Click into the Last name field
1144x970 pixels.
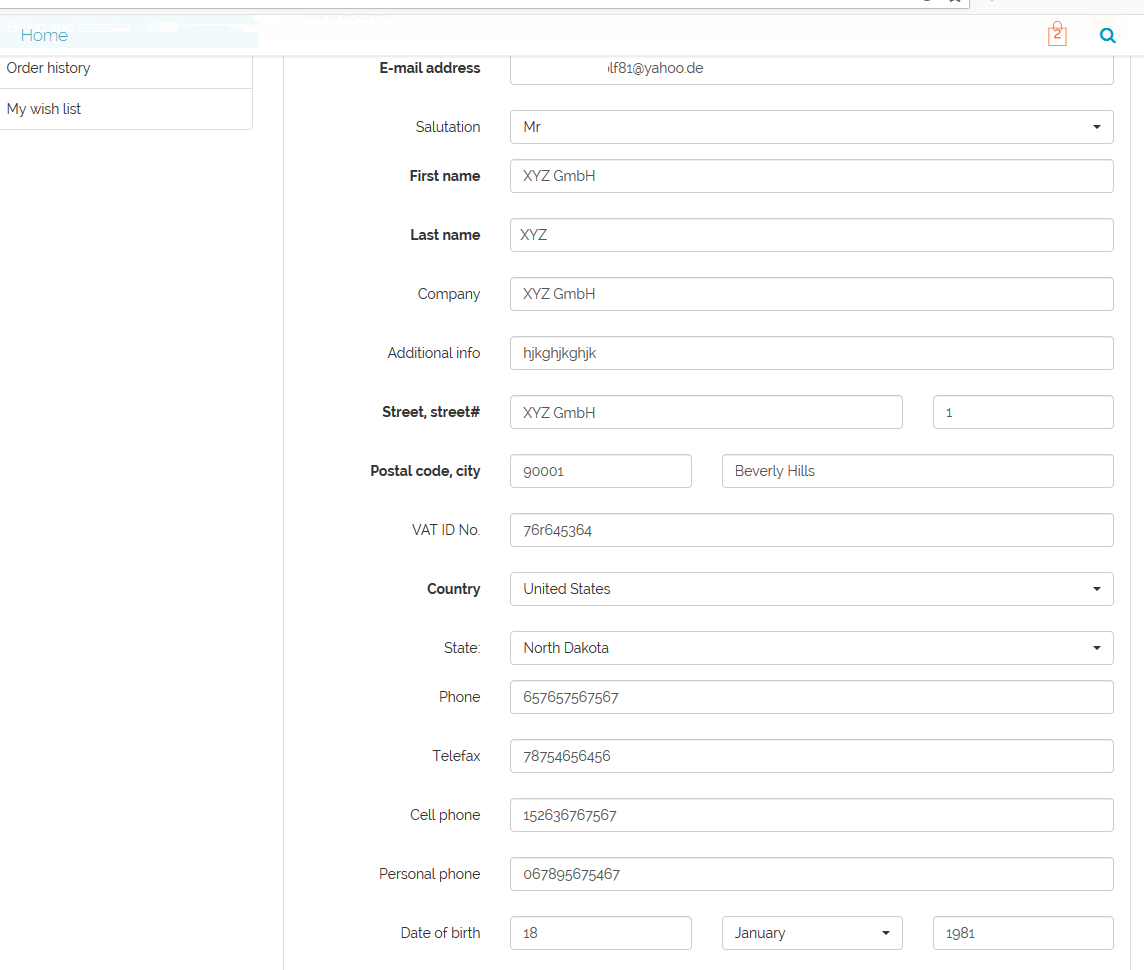(811, 235)
